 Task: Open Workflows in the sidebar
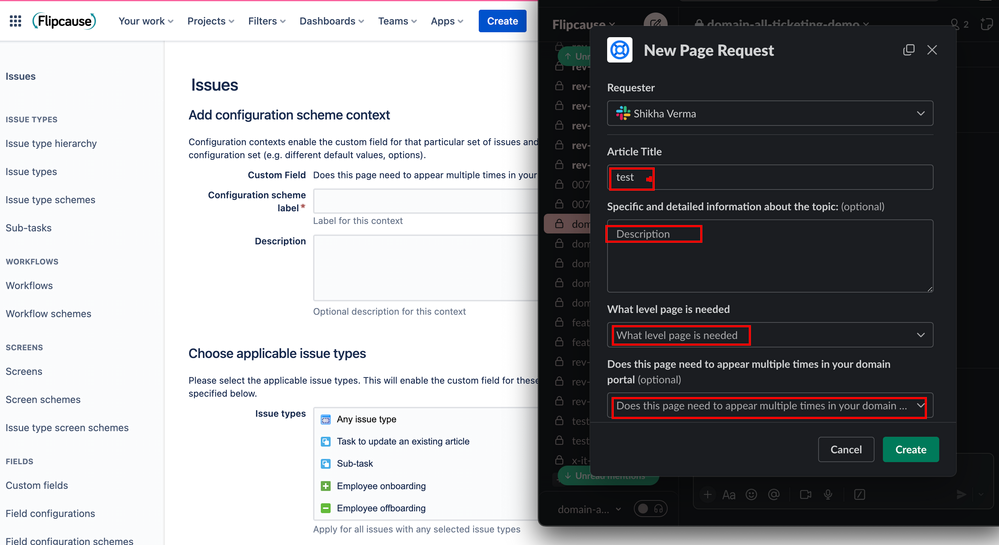tap(29, 286)
